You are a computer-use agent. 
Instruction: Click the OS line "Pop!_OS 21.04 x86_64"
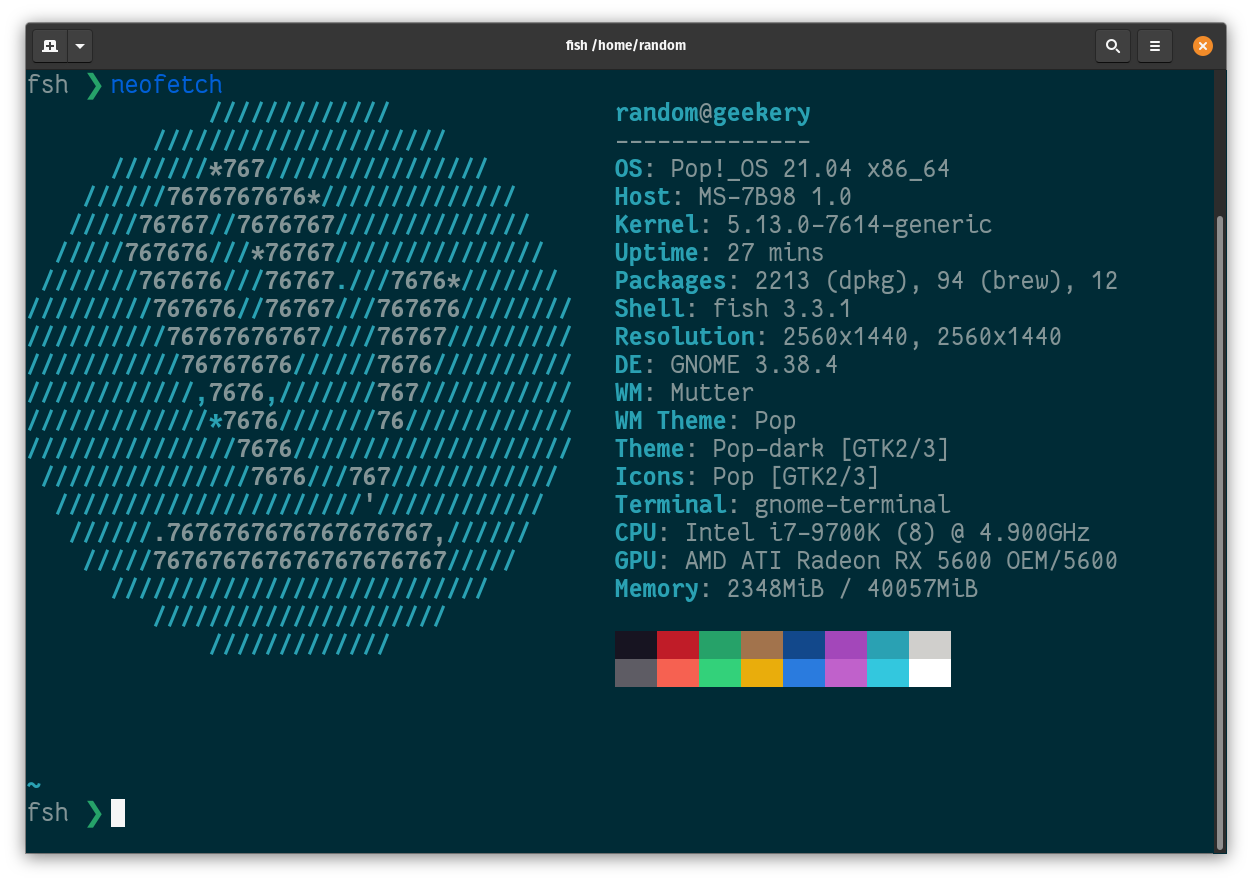pyautogui.click(x=782, y=169)
